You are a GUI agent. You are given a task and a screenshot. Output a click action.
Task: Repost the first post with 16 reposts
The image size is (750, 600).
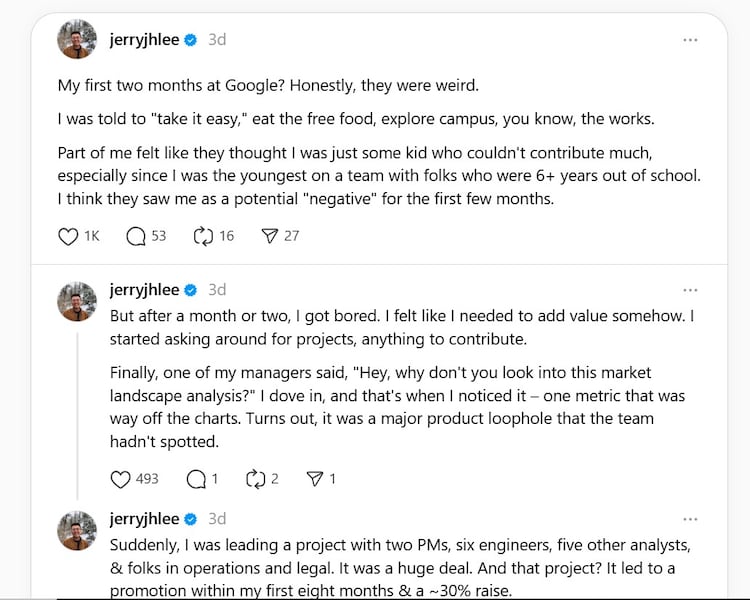pyautogui.click(x=203, y=237)
